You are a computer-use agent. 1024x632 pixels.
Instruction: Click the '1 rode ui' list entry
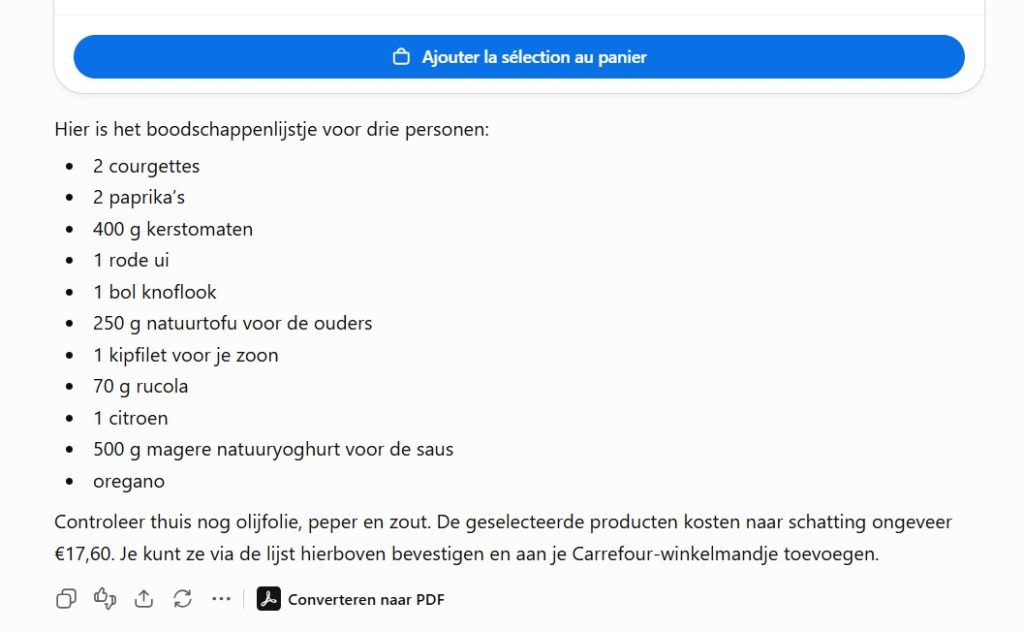(131, 261)
